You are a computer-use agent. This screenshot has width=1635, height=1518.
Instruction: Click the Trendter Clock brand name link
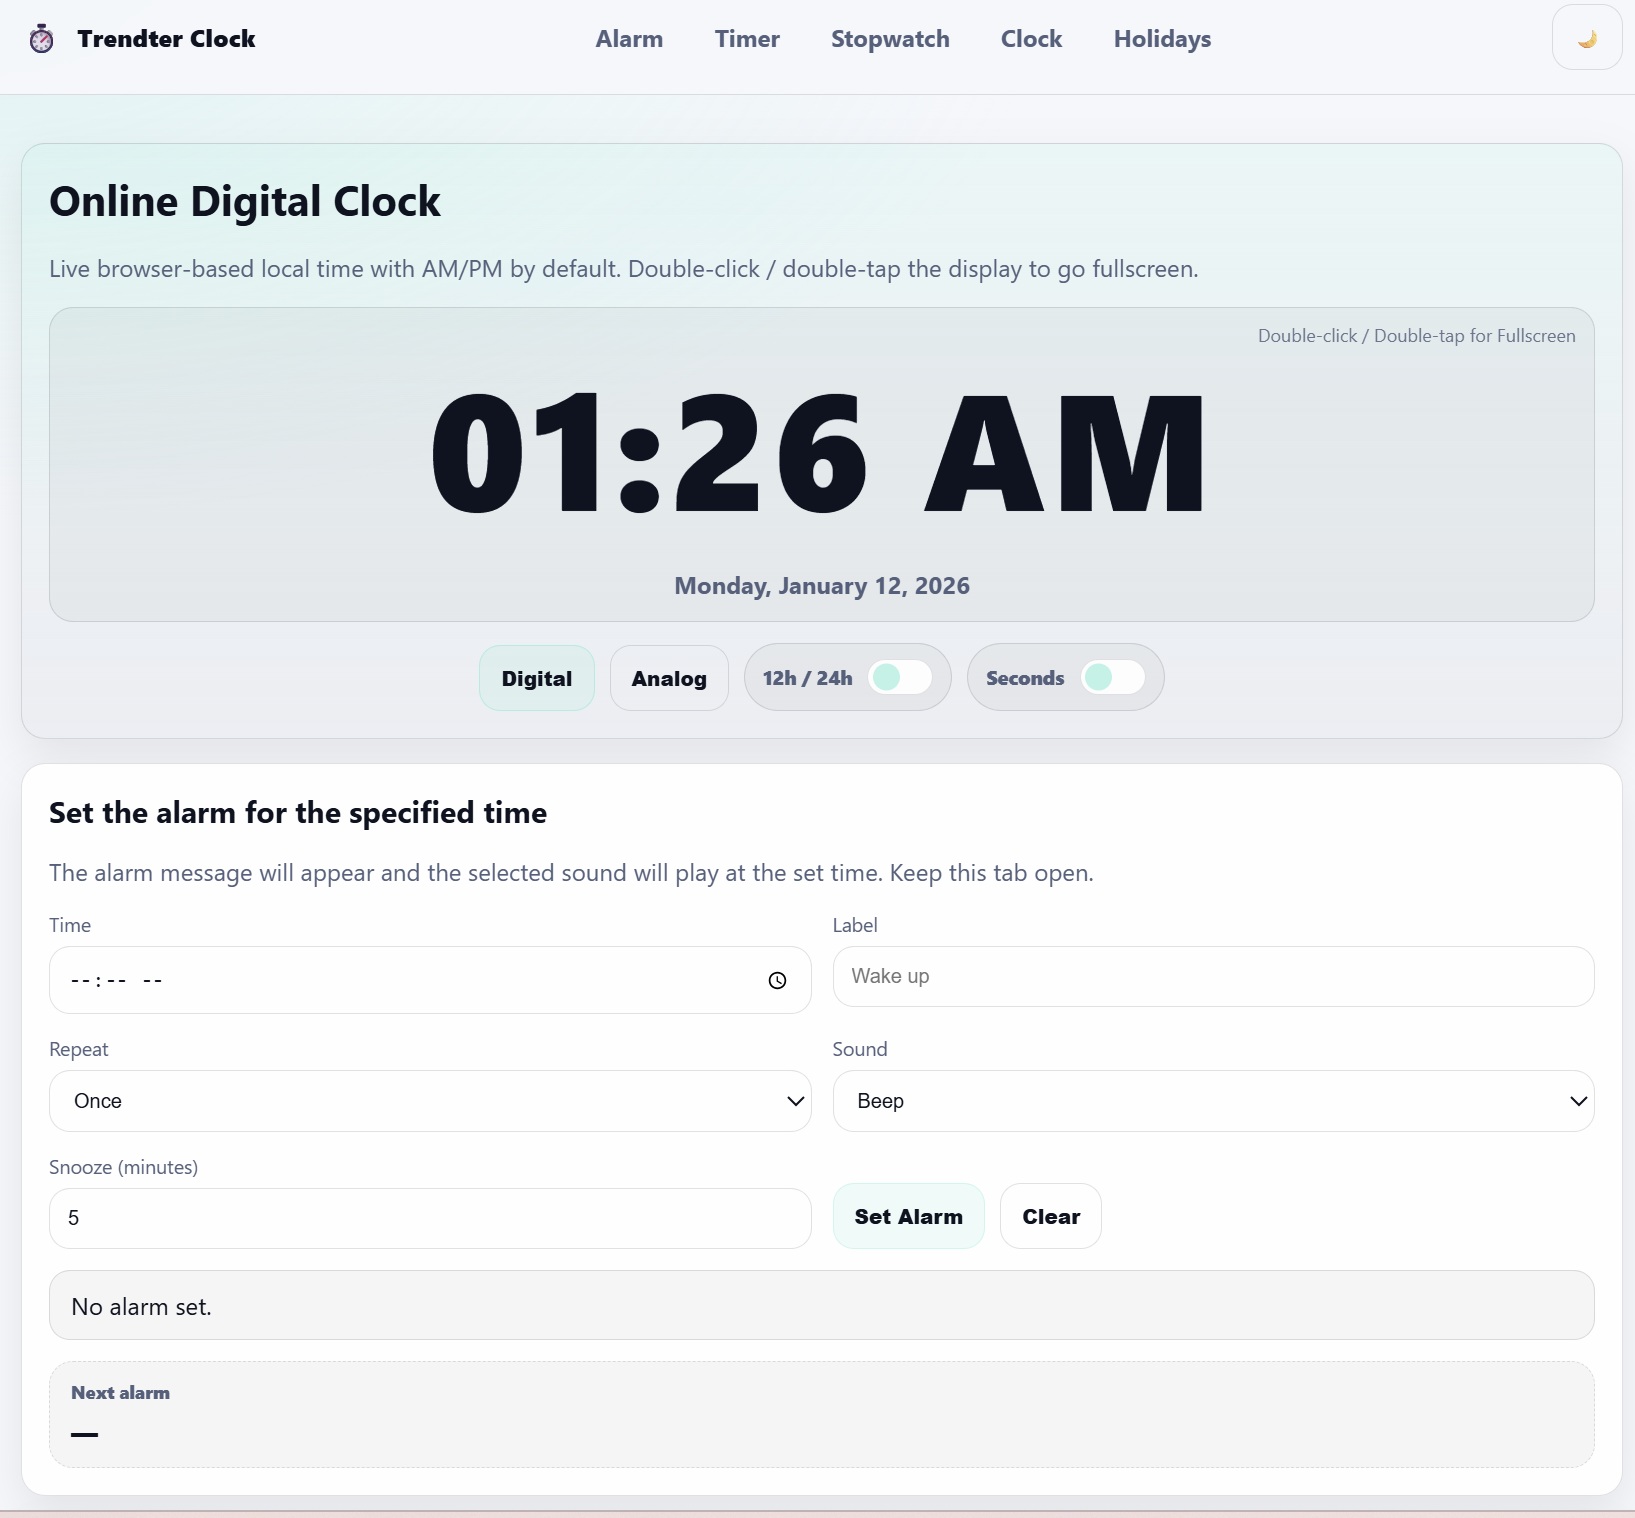(166, 39)
